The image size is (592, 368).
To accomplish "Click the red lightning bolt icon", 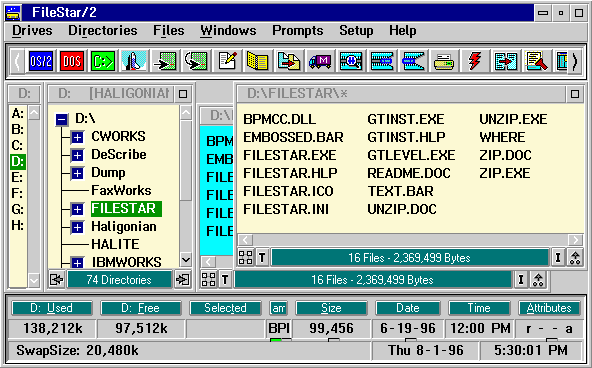I will click(x=475, y=61).
